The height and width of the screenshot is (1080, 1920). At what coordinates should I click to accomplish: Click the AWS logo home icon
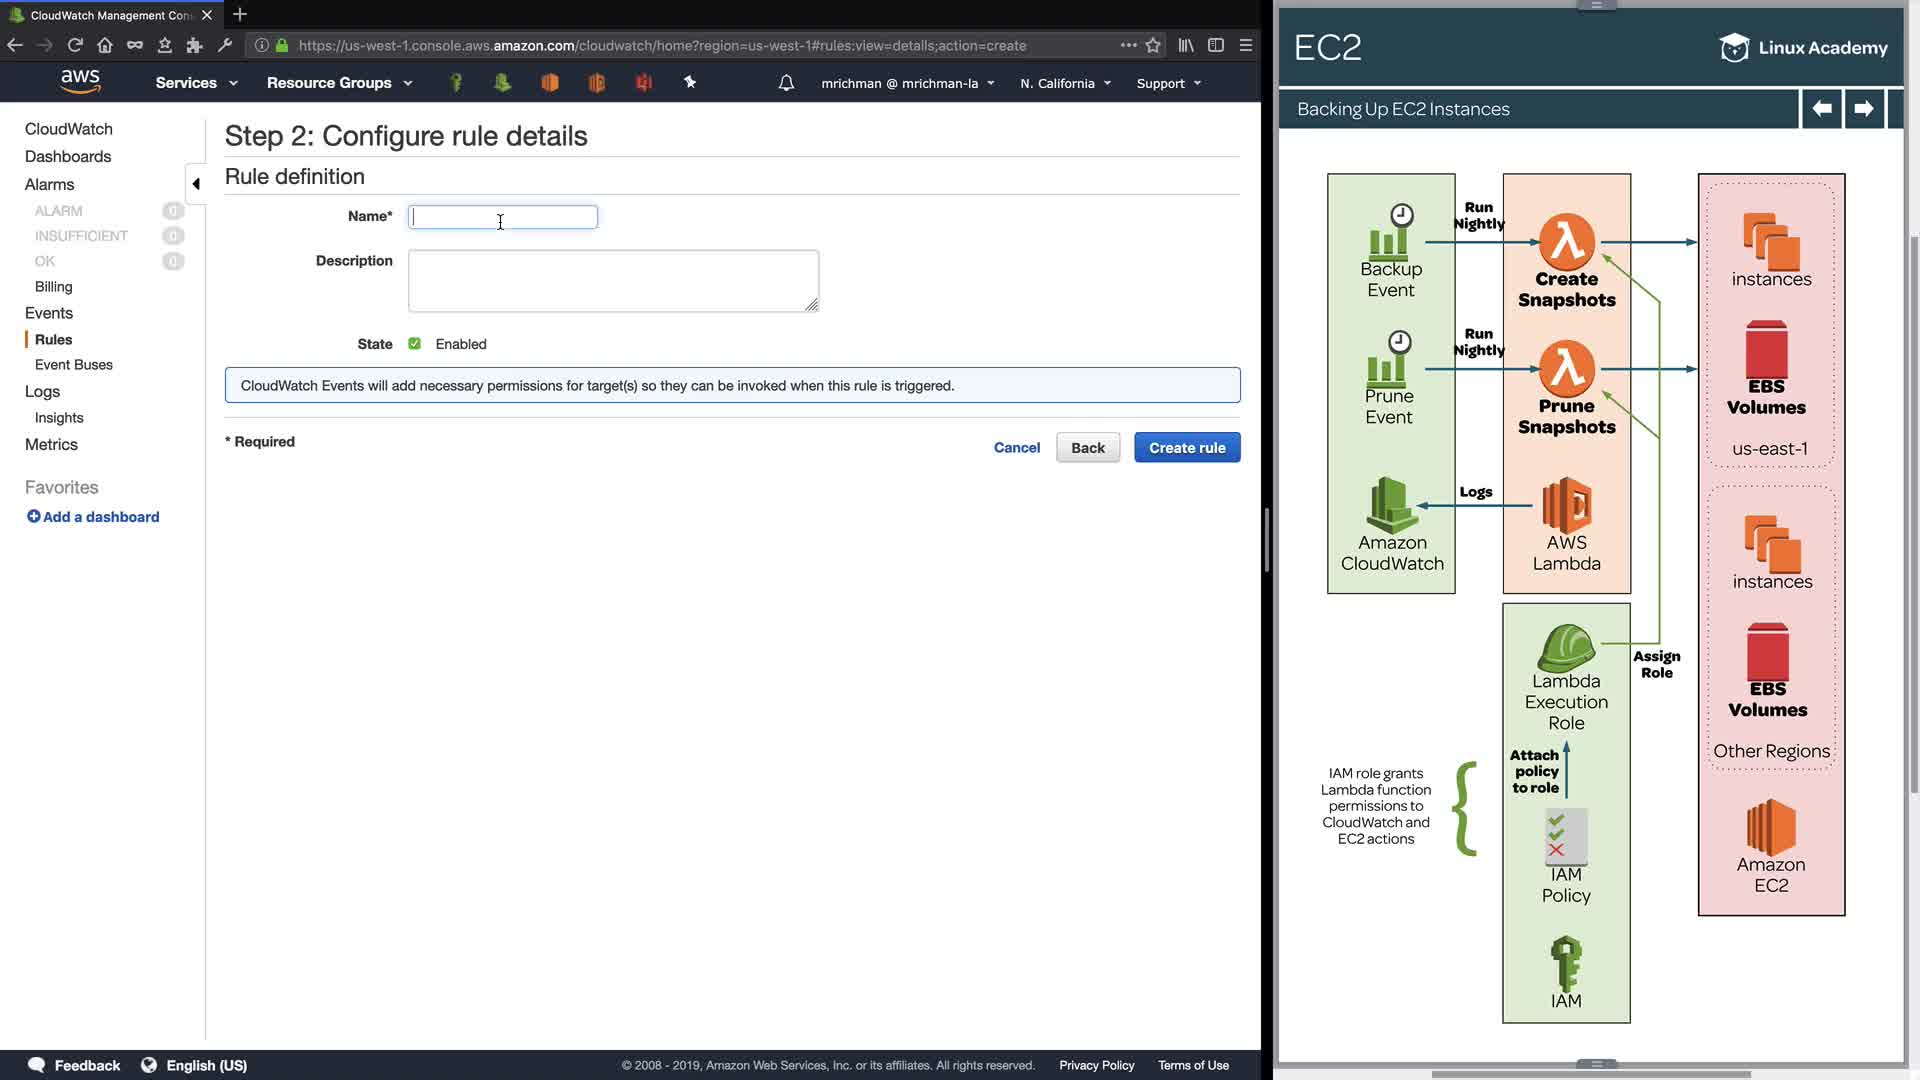[x=80, y=82]
